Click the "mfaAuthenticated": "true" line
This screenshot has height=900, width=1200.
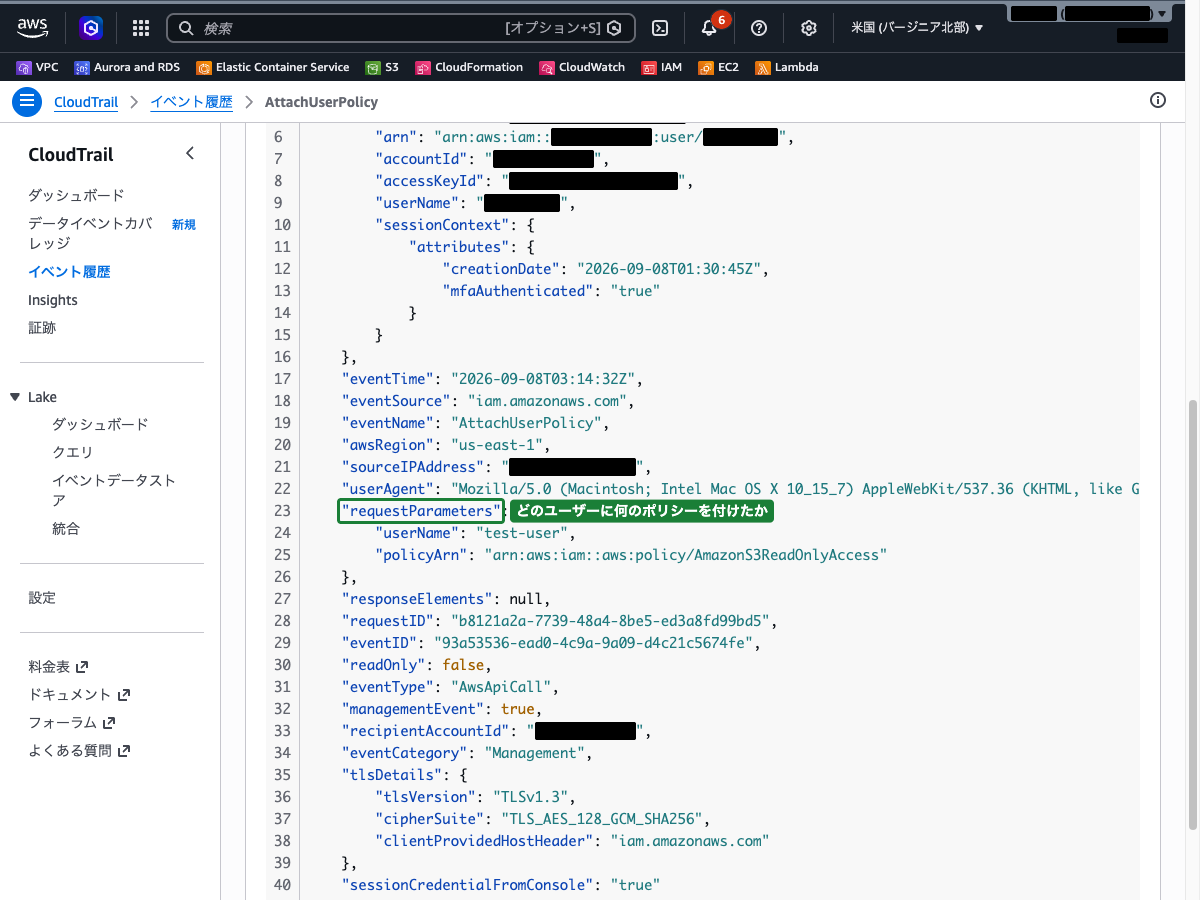pos(552,291)
